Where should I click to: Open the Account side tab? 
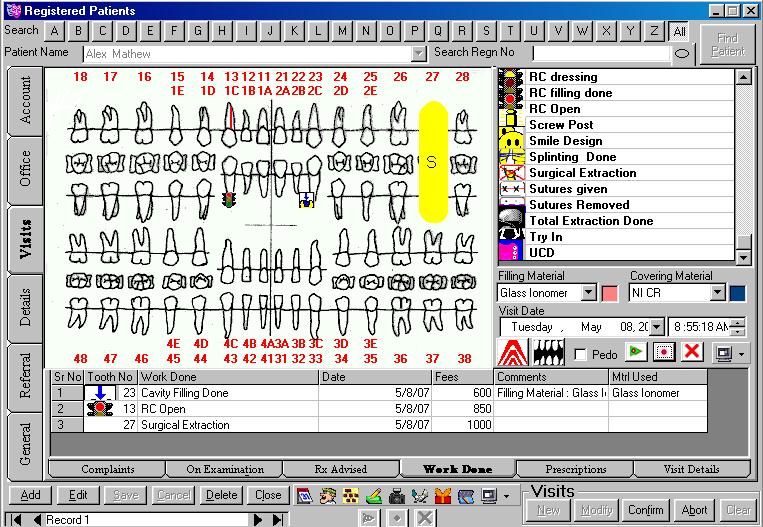(25, 101)
